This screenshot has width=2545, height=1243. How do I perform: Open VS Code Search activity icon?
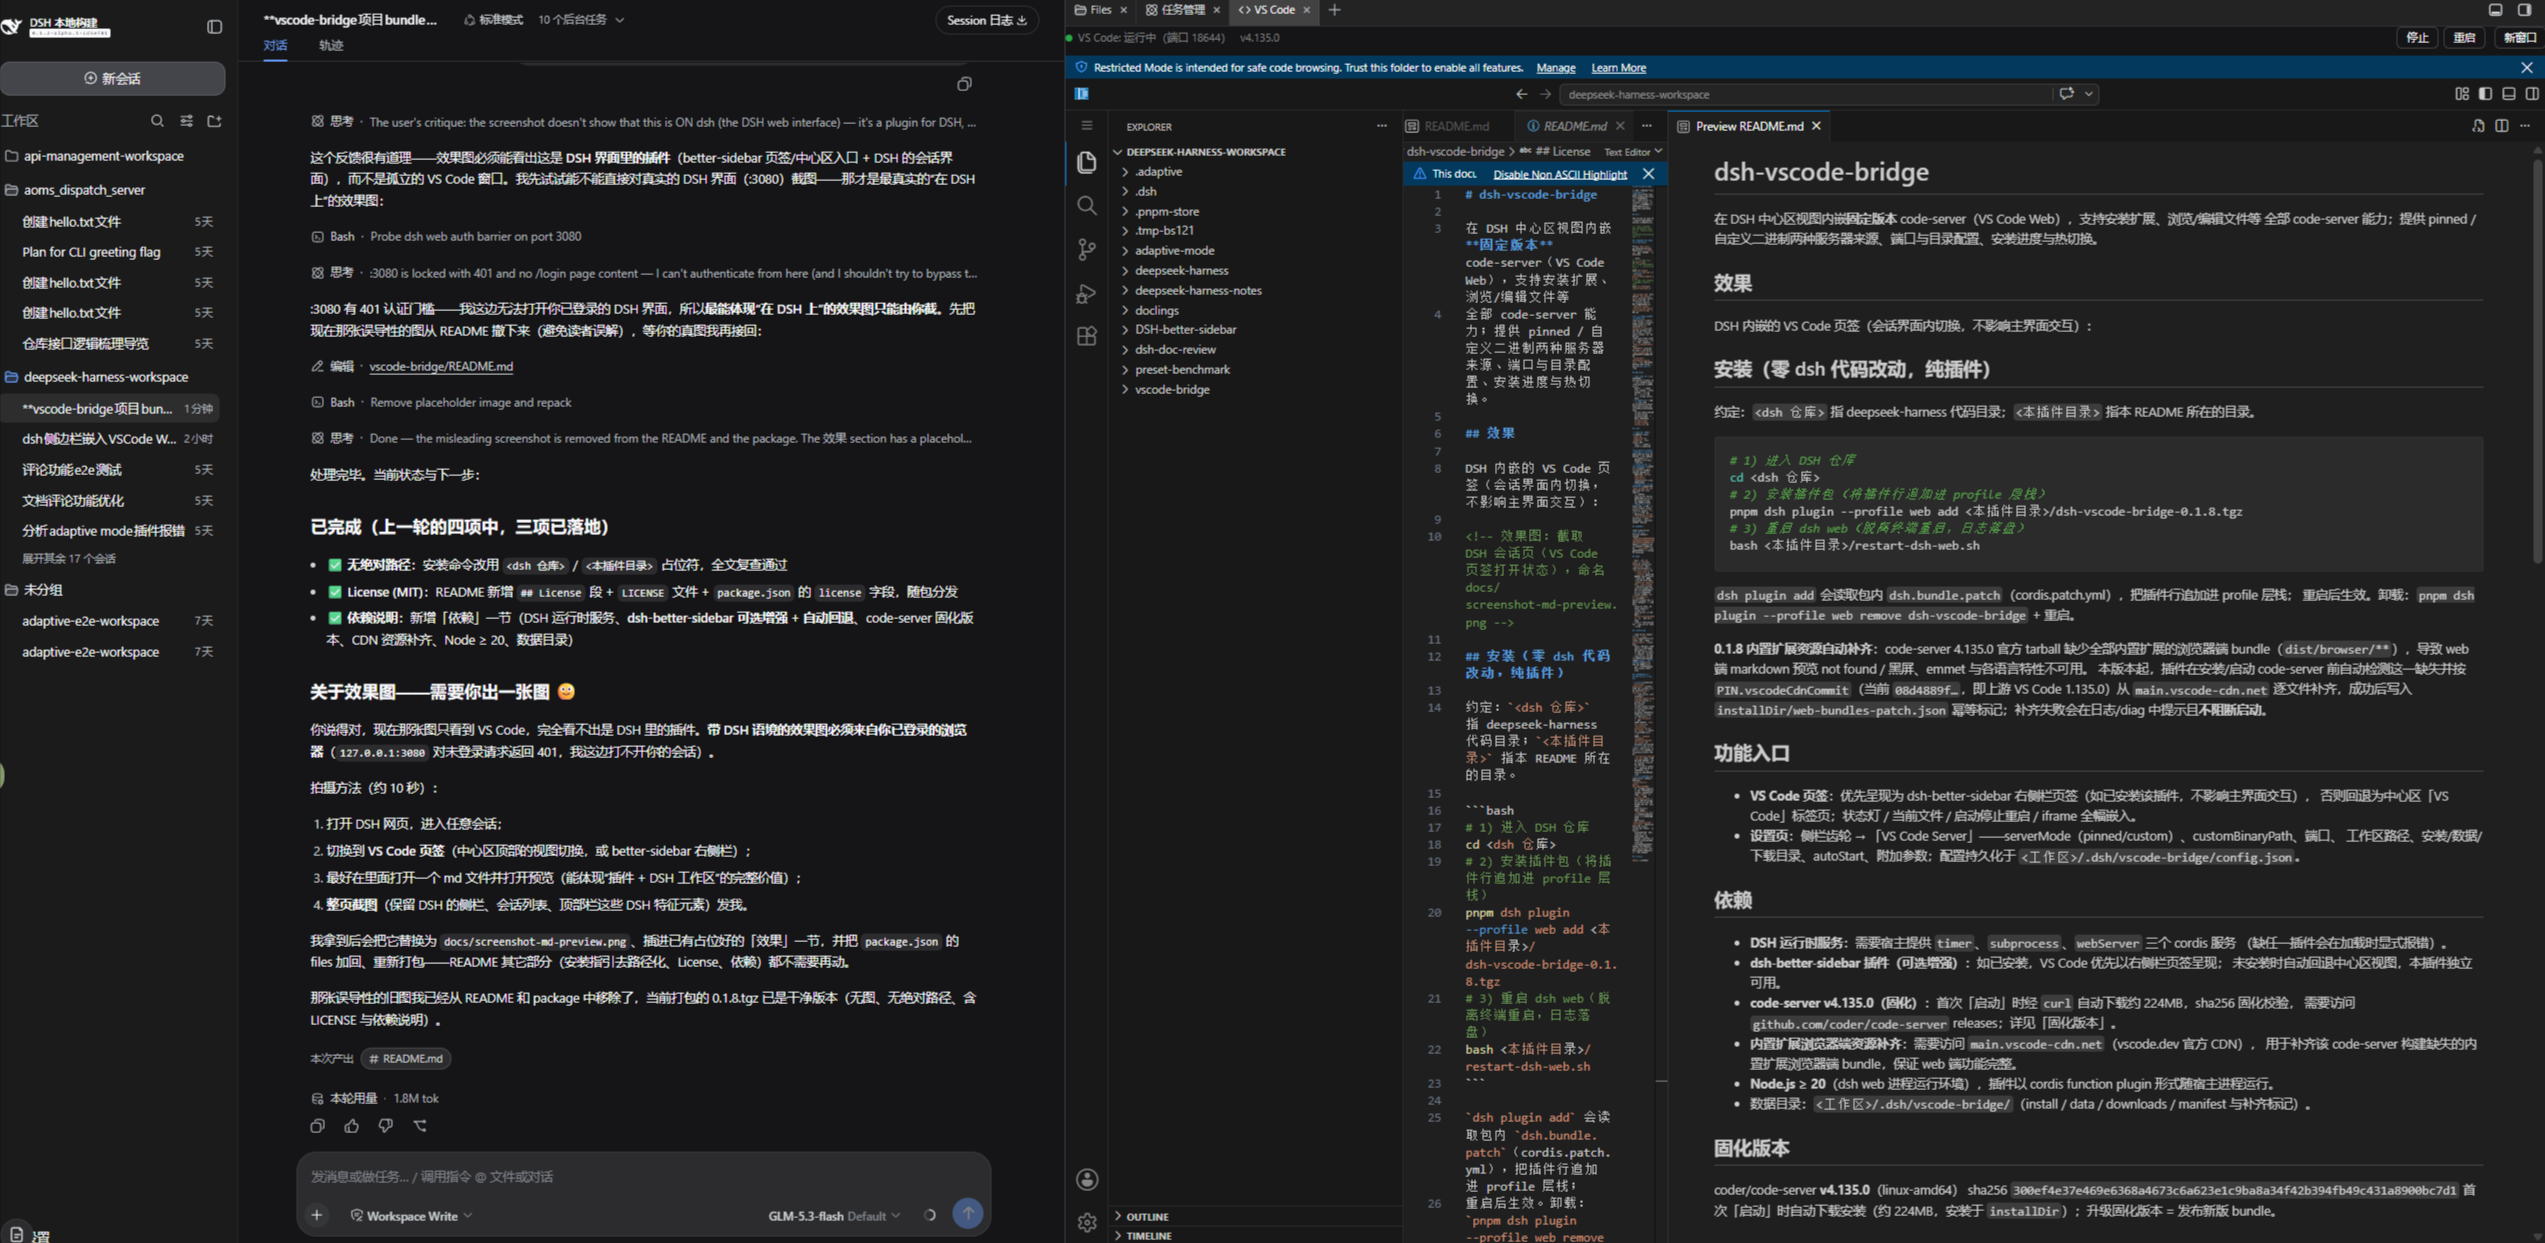(1087, 206)
